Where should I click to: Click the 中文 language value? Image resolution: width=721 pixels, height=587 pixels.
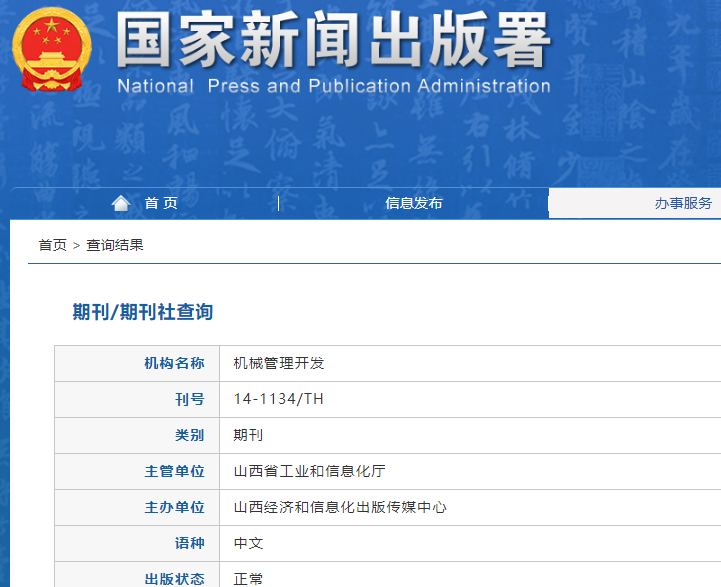coord(248,543)
